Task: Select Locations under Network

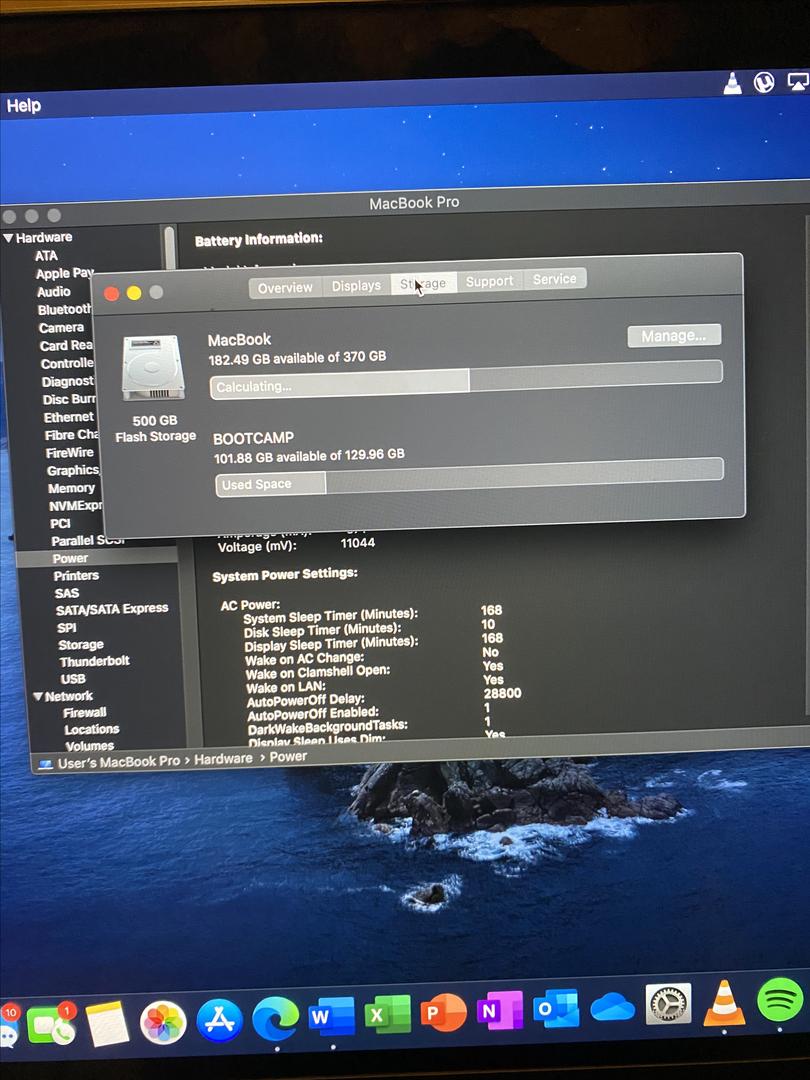Action: pyautogui.click(x=92, y=729)
